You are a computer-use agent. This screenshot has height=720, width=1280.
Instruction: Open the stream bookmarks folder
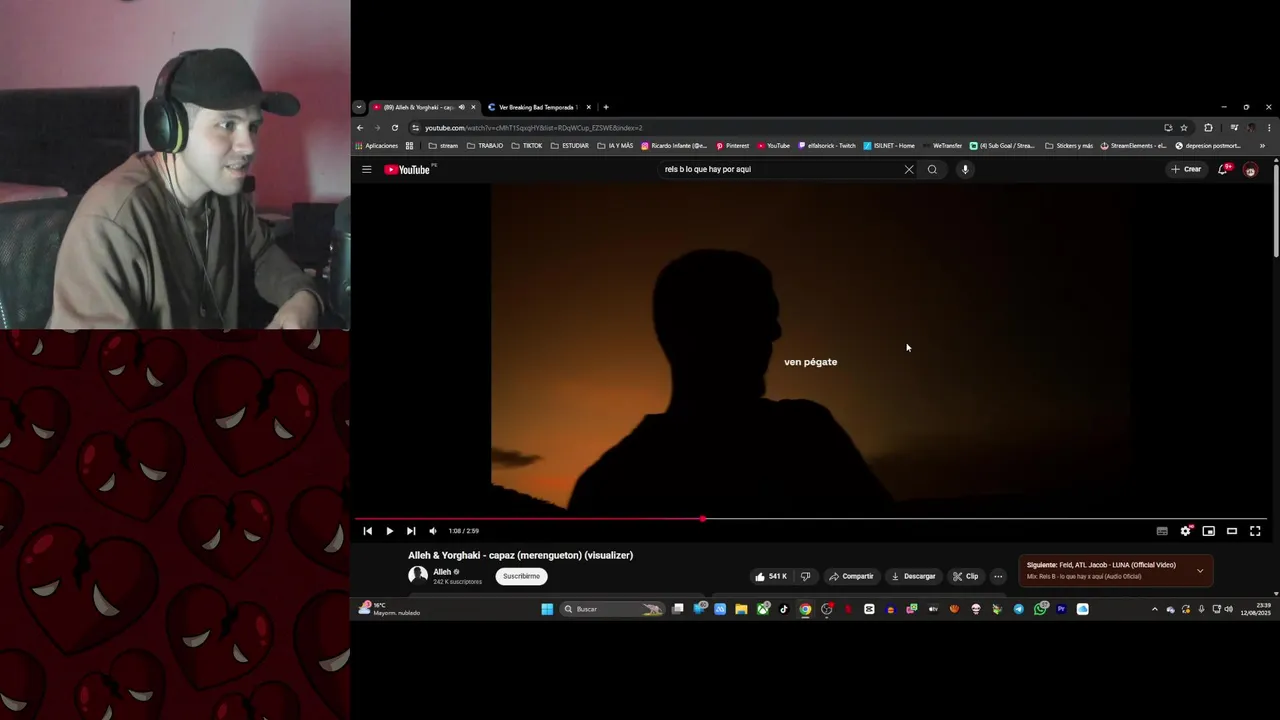pyautogui.click(x=443, y=146)
